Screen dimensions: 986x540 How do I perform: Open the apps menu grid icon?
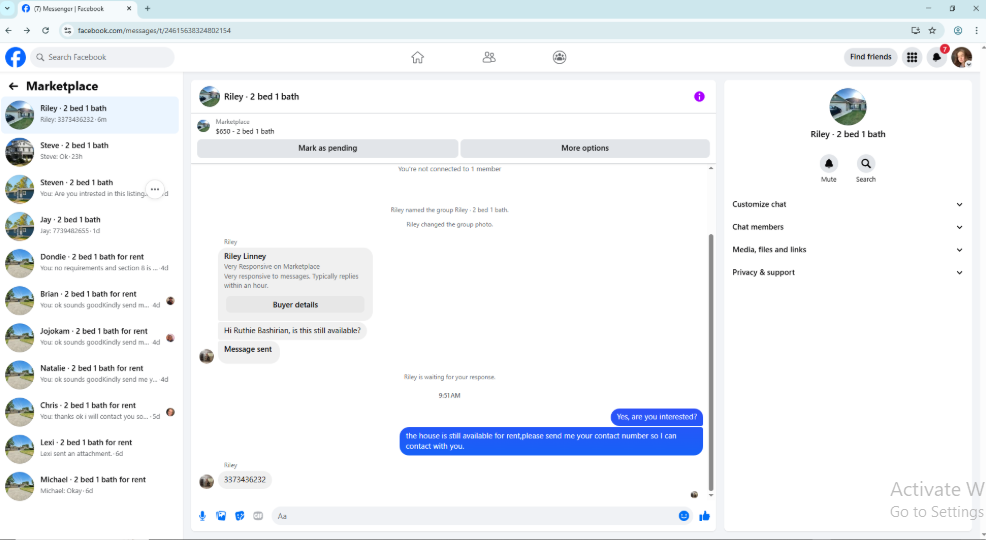click(x=912, y=57)
